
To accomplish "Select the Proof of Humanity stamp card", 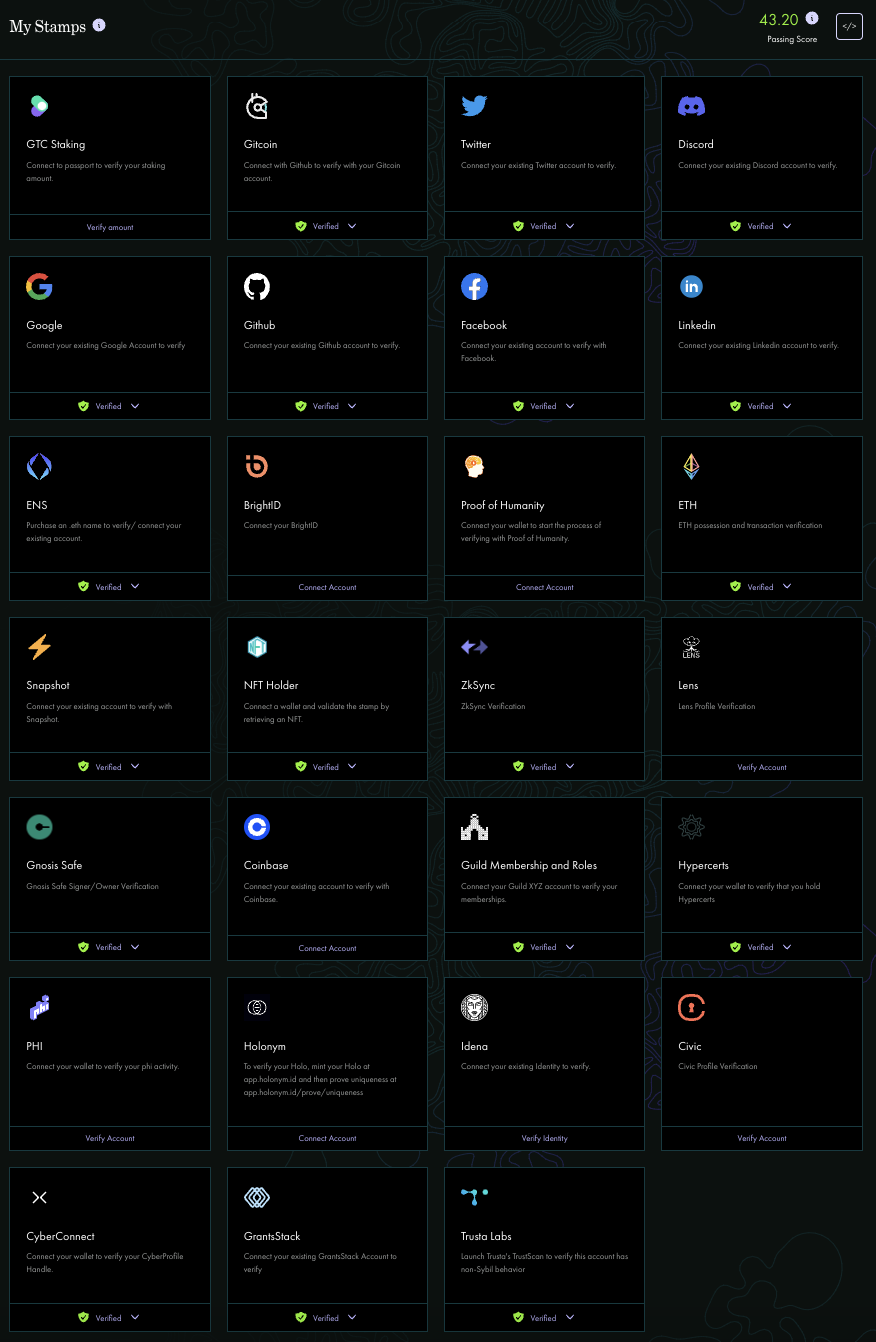I will (x=545, y=518).
